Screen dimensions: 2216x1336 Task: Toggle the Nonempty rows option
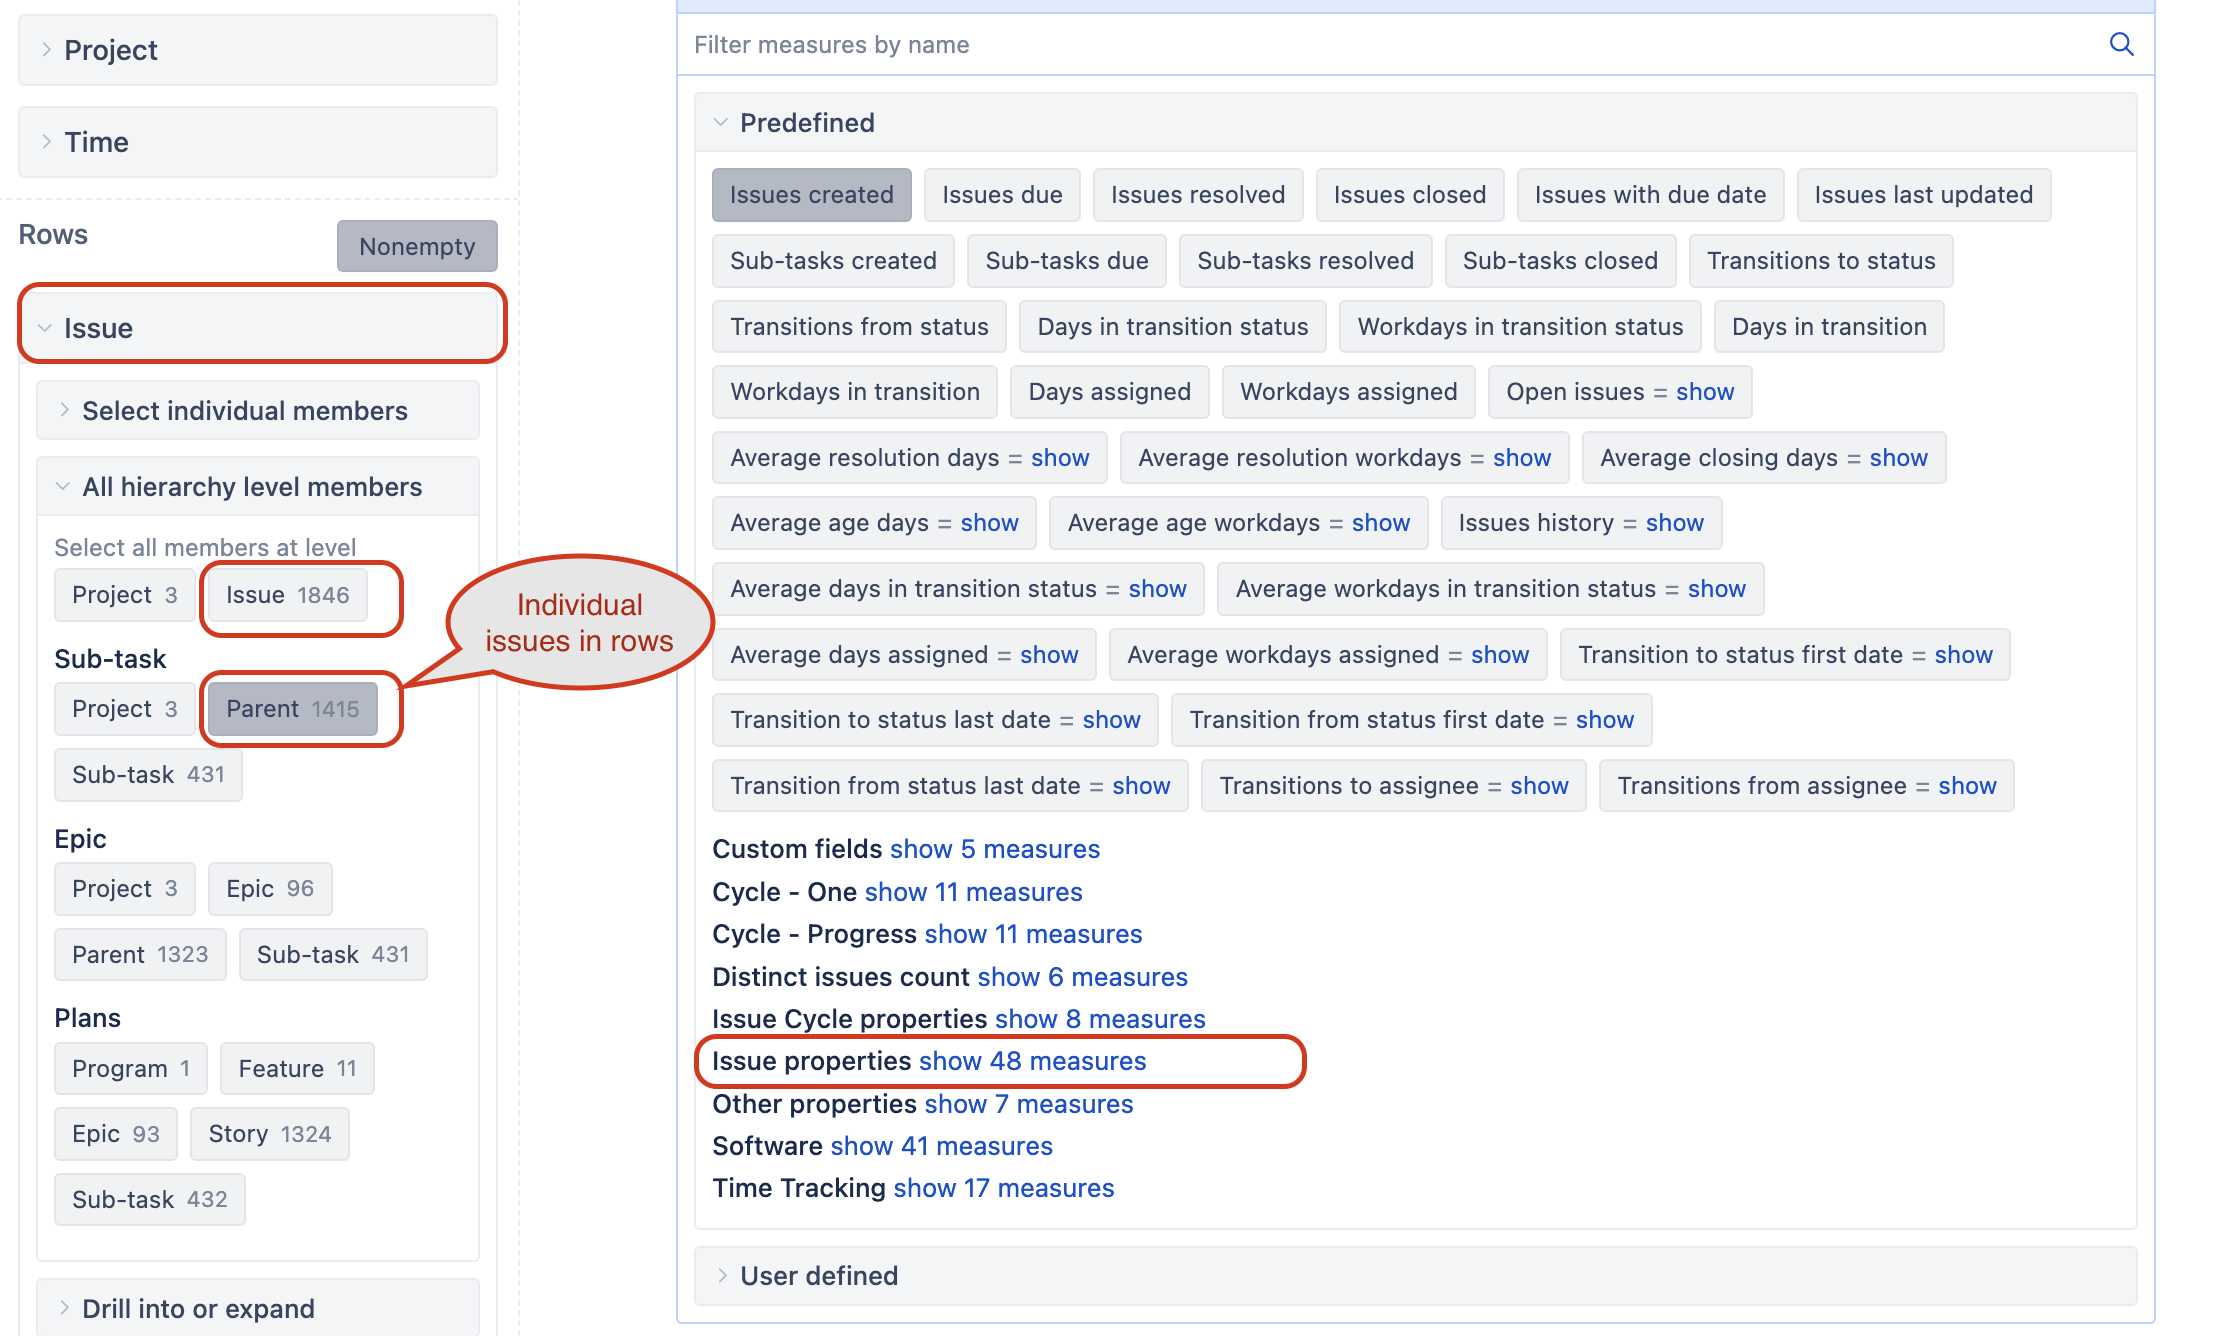pos(417,246)
